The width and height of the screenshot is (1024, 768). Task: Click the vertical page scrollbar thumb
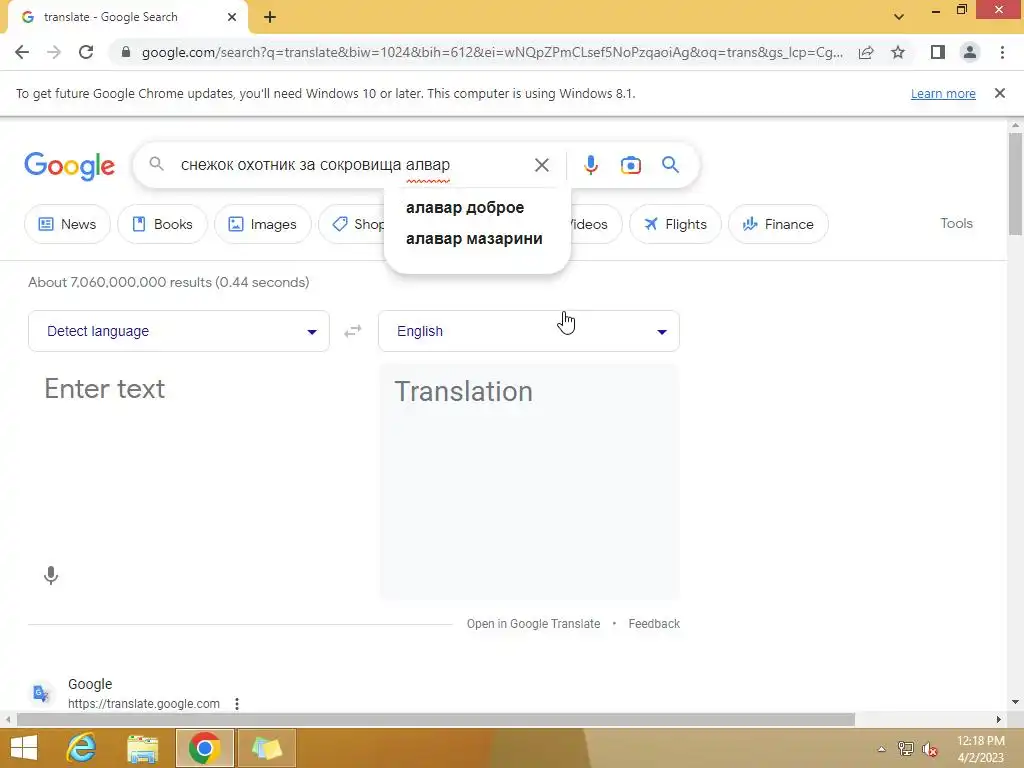point(1015,183)
